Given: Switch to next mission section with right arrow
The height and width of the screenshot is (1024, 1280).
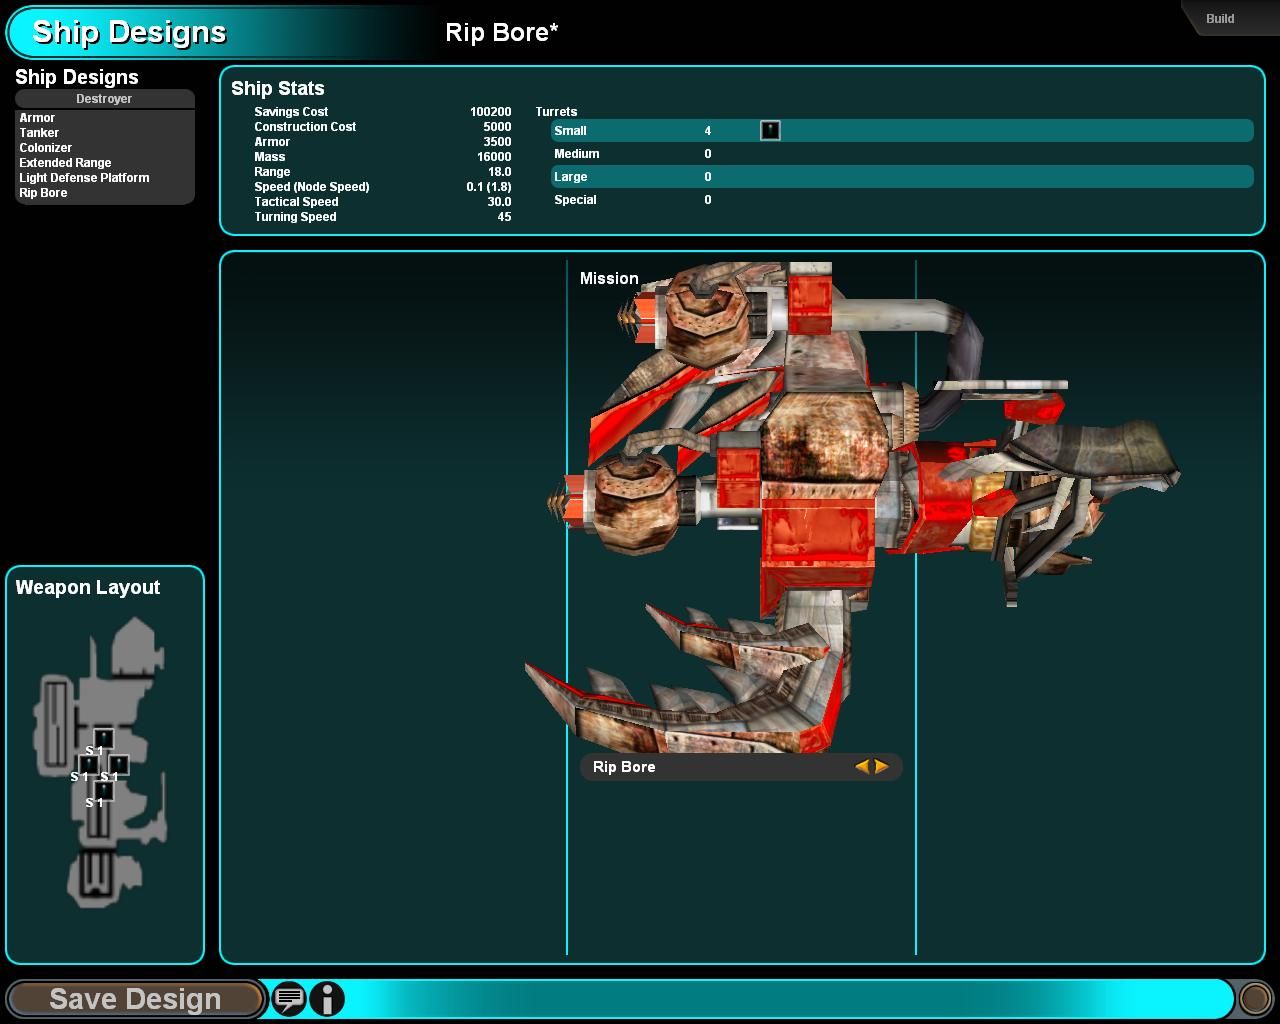Looking at the screenshot, I should pyautogui.click(x=882, y=767).
